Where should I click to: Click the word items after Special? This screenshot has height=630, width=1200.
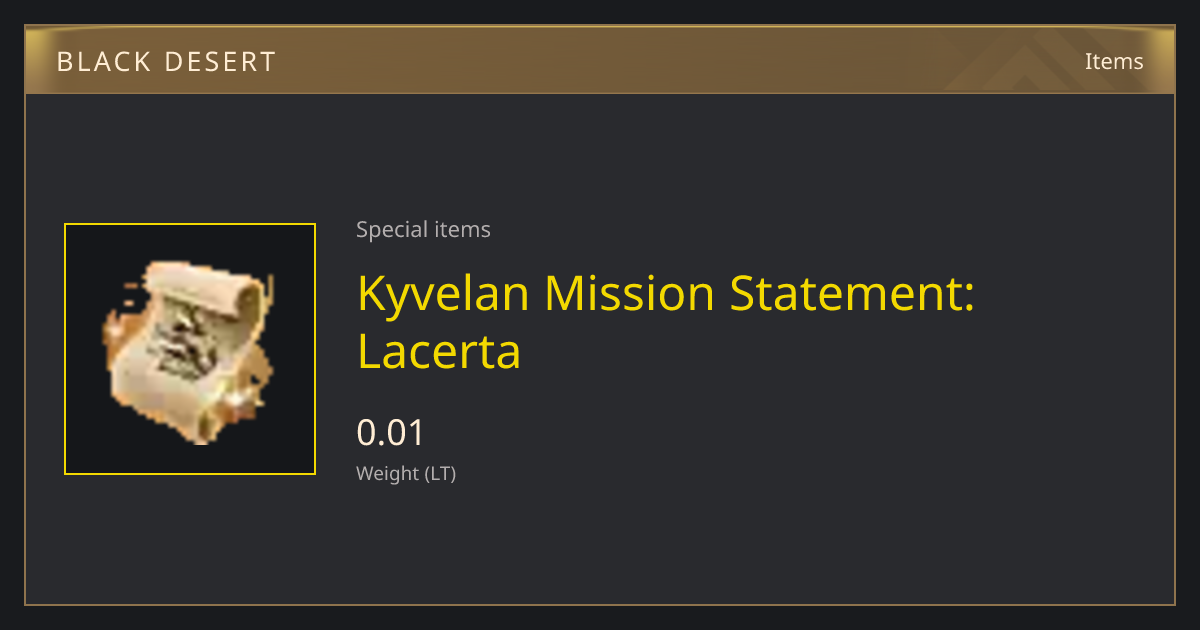463,230
